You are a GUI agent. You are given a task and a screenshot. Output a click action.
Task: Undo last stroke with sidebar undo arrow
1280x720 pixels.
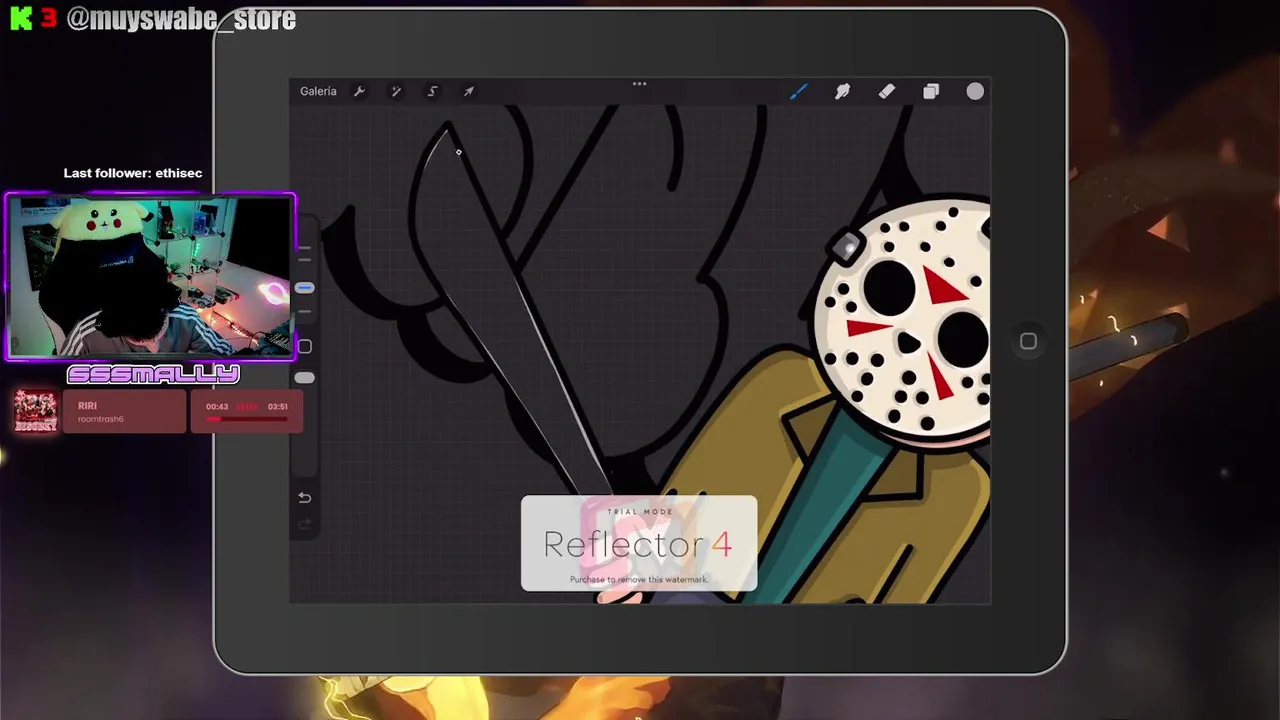(x=305, y=498)
